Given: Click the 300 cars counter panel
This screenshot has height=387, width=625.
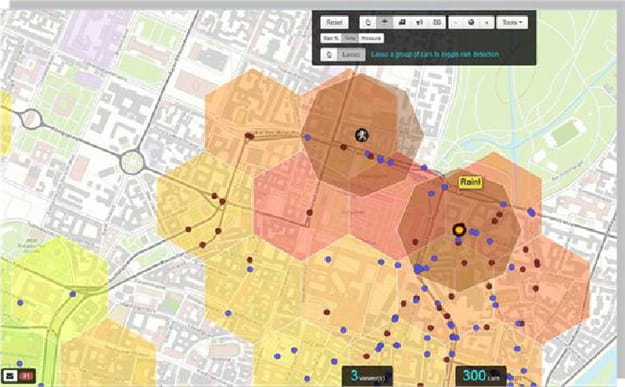Looking at the screenshot, I should point(481,376).
